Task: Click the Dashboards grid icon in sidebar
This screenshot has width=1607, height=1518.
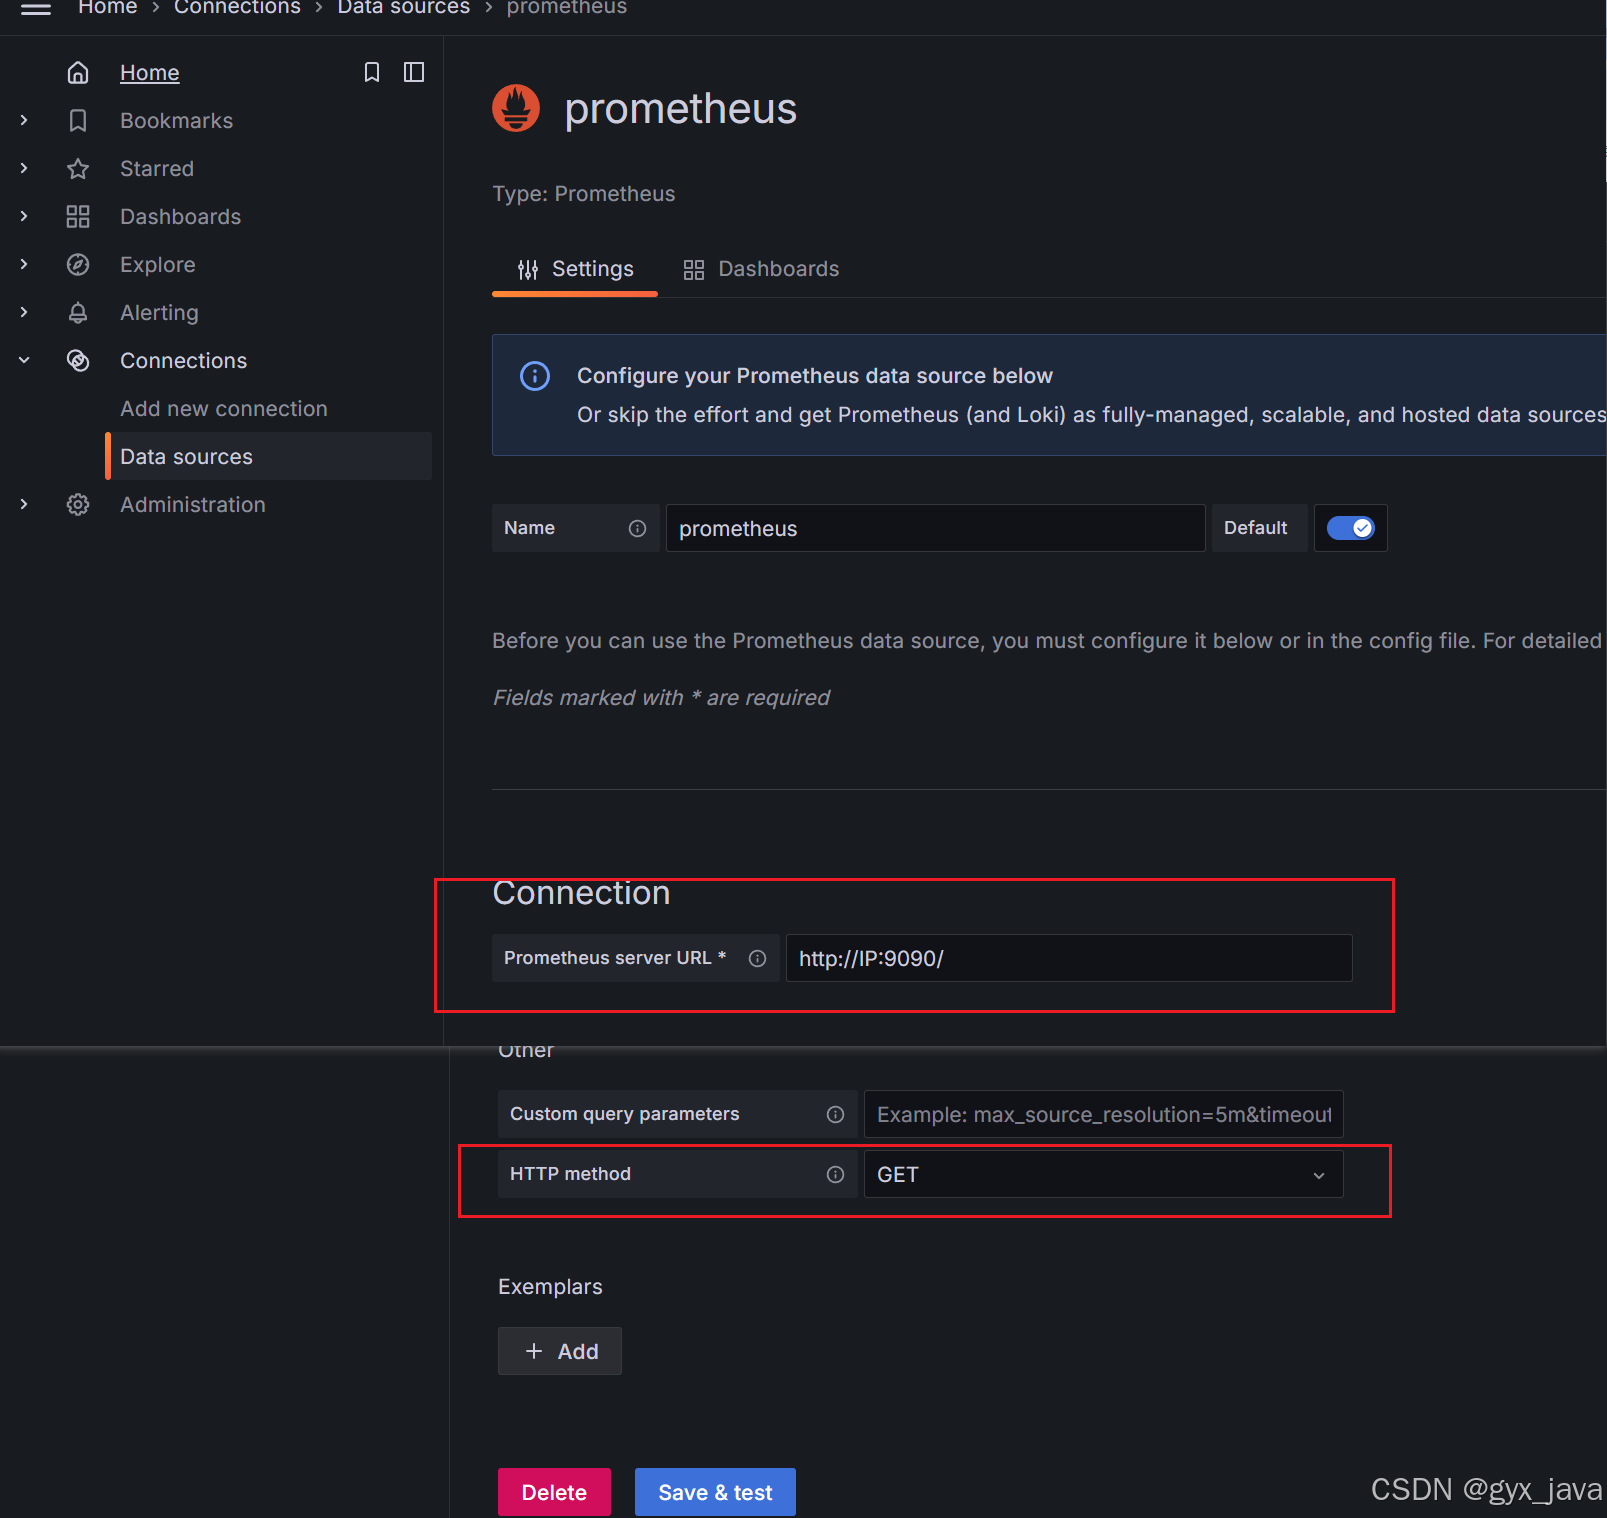Action: (x=78, y=217)
